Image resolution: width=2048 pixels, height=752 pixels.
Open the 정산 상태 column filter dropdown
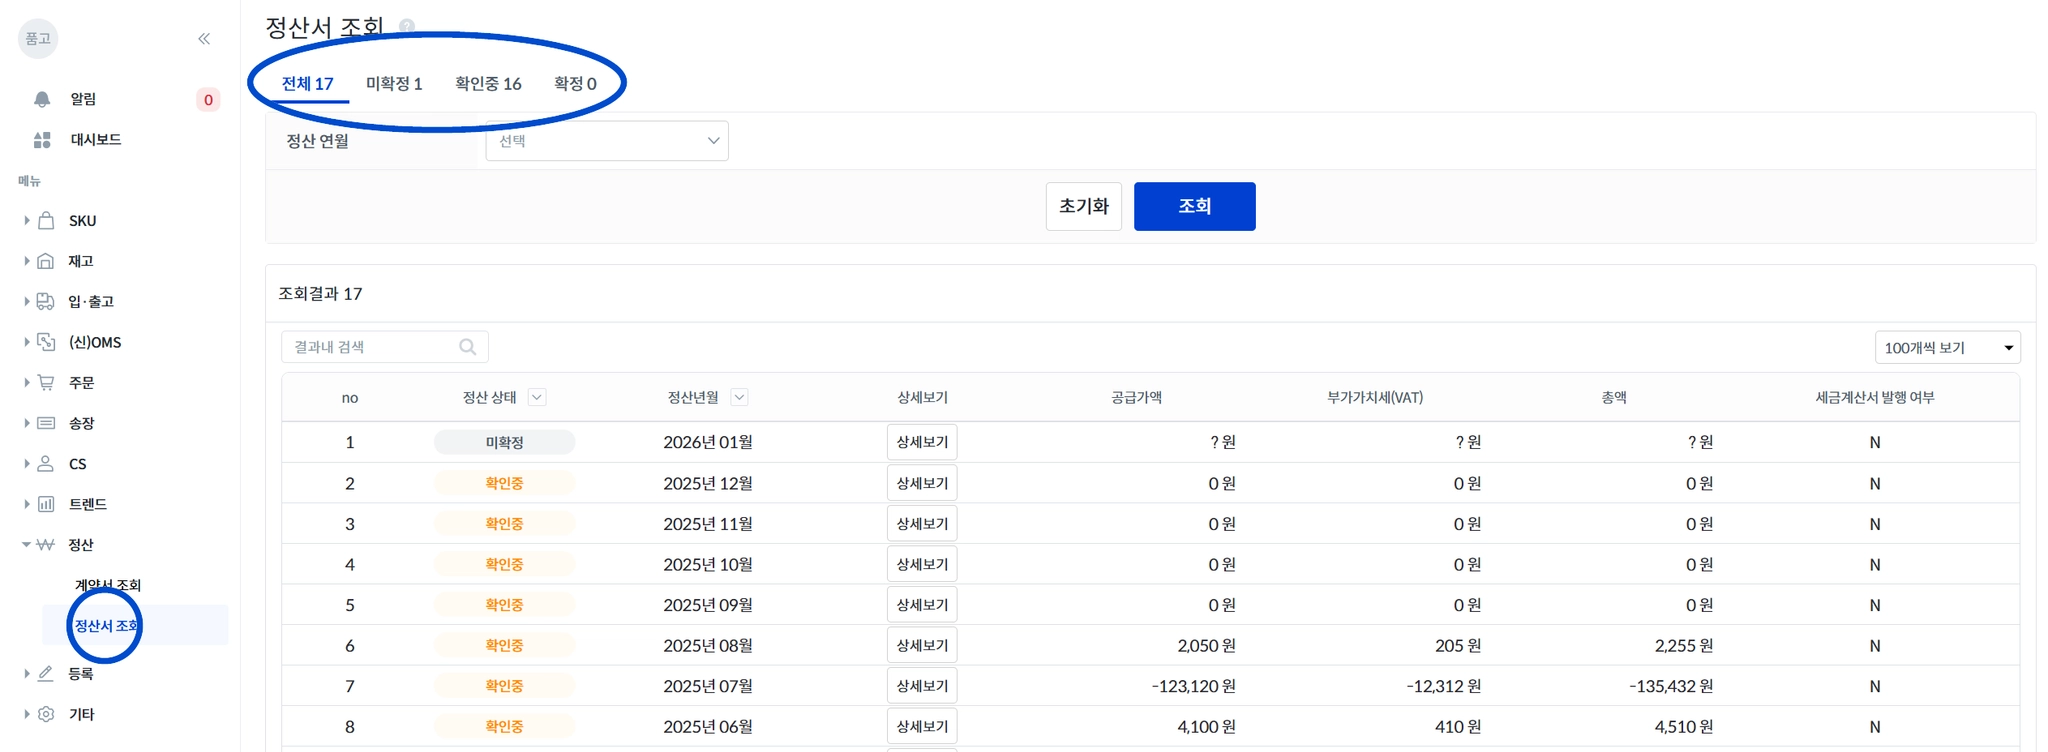tap(537, 397)
